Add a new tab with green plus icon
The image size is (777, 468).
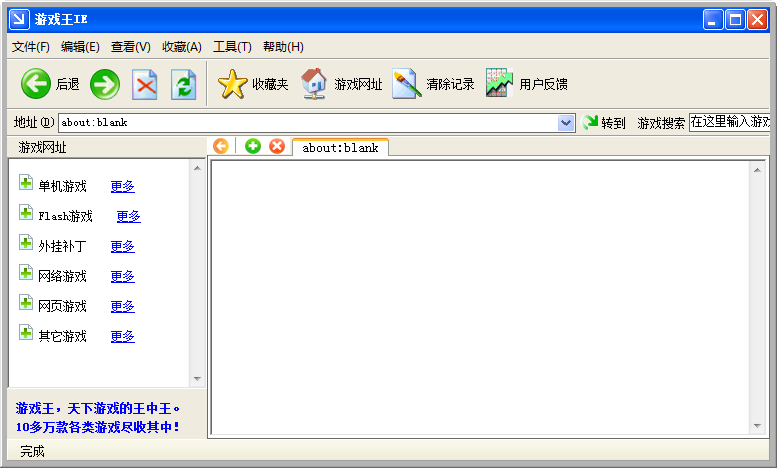click(x=253, y=146)
